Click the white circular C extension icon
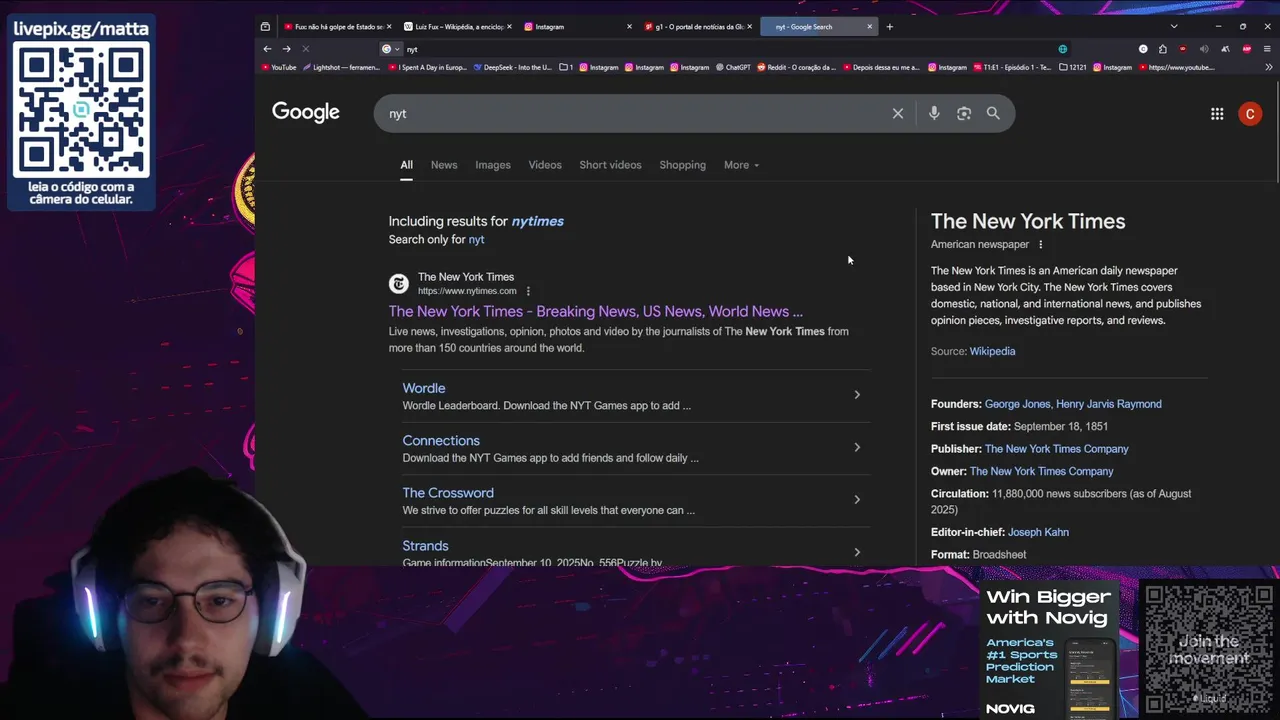This screenshot has height=720, width=1280. pyautogui.click(x=1143, y=49)
